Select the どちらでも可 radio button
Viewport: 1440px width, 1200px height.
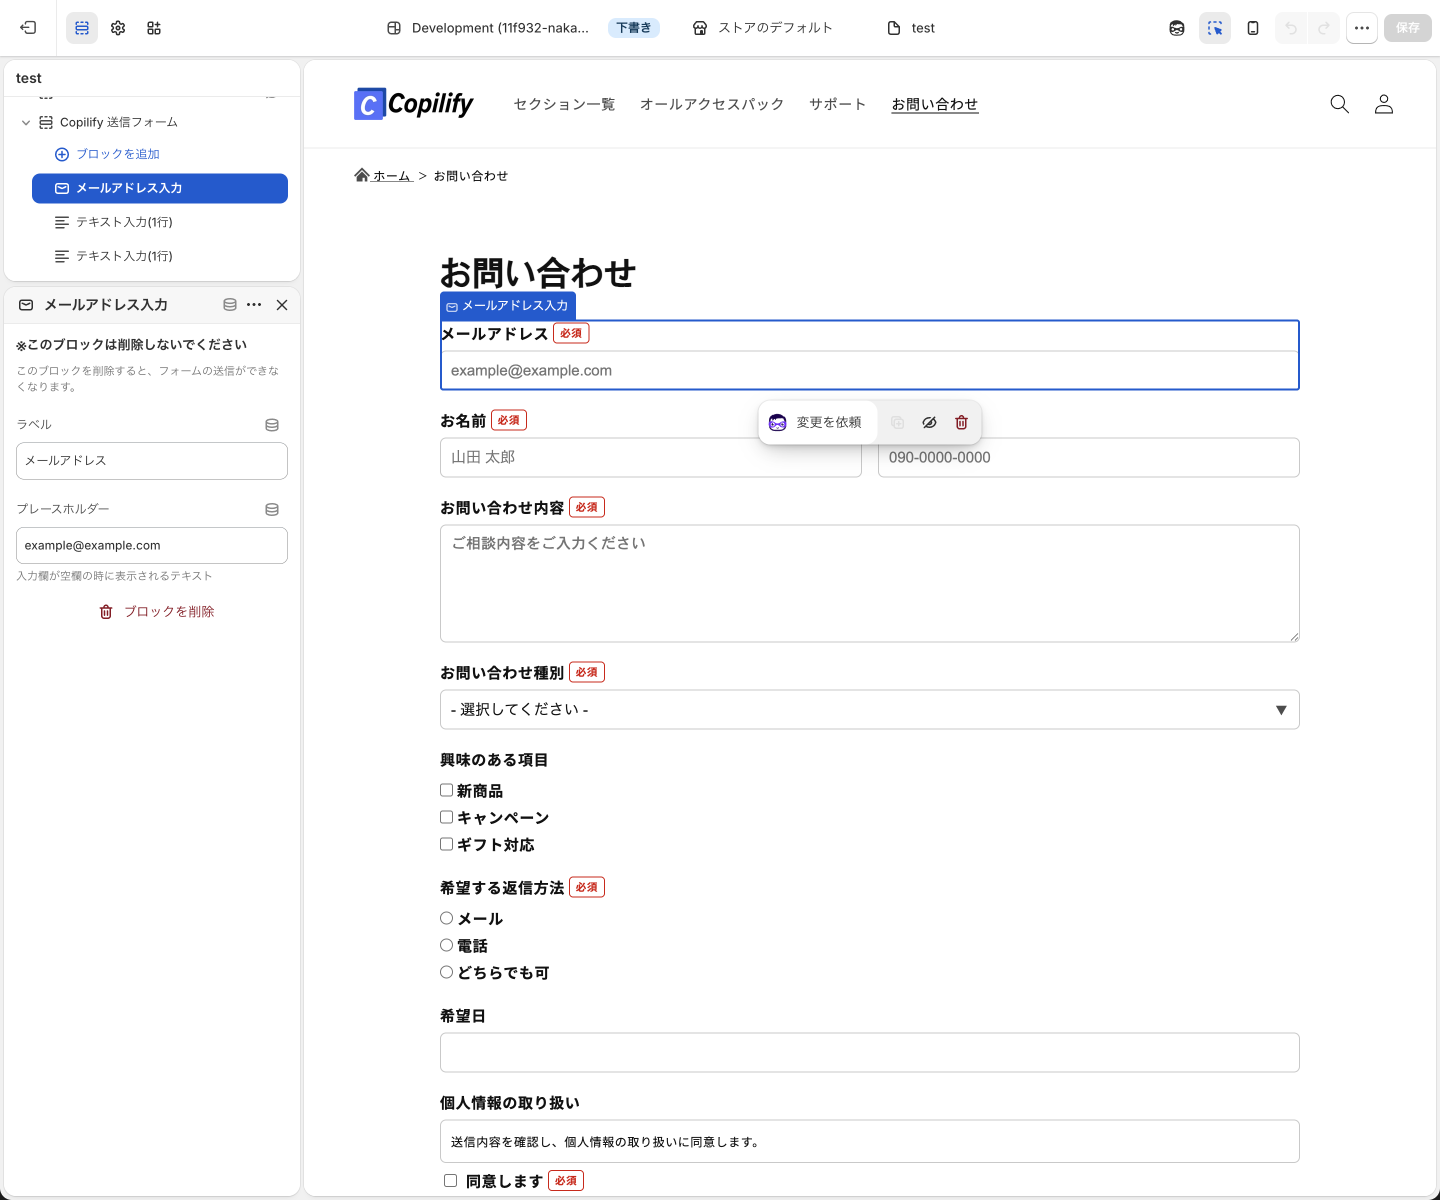(447, 972)
